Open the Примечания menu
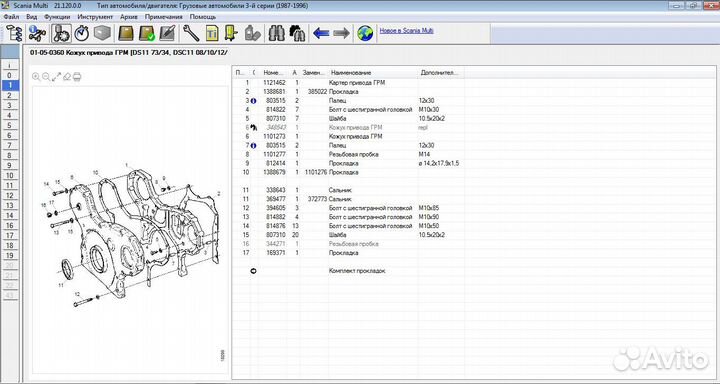 click(x=163, y=17)
